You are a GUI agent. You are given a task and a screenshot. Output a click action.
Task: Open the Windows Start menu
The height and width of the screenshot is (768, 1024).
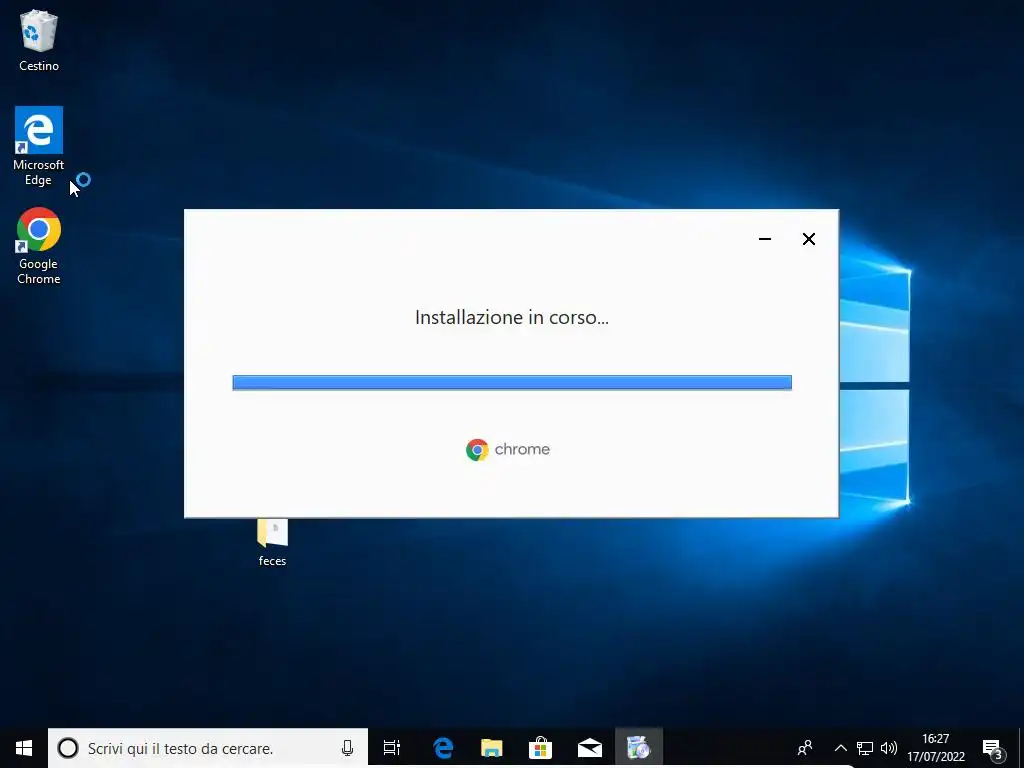tap(24, 748)
